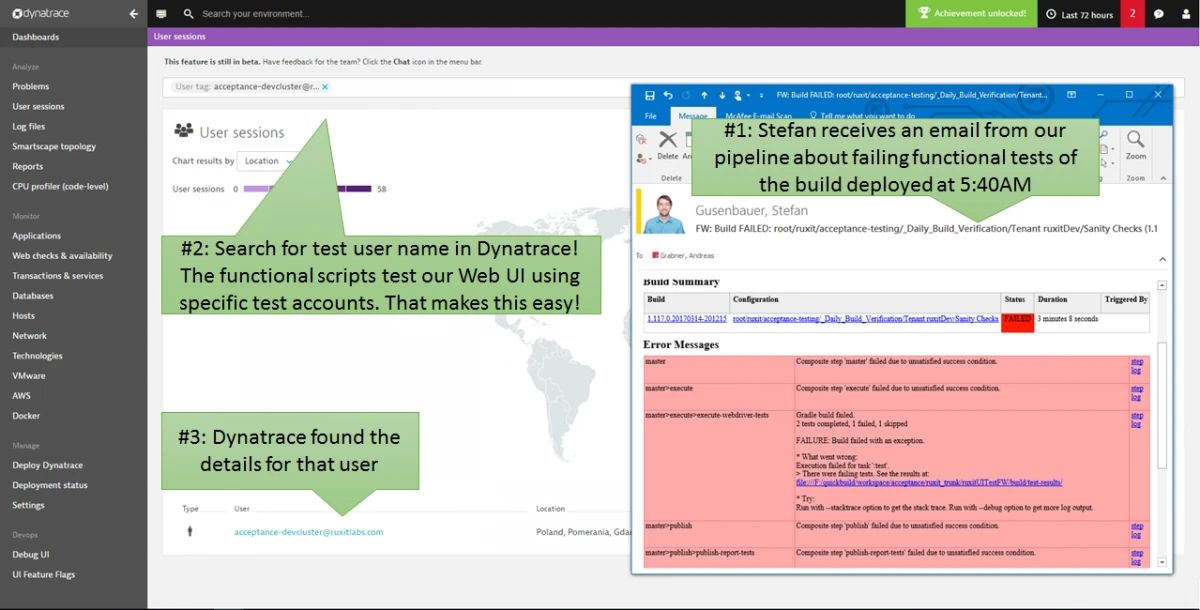Dismiss the Achievement unlocked notification
Viewport: 1200px width, 610px height.
pyautogui.click(x=970, y=14)
